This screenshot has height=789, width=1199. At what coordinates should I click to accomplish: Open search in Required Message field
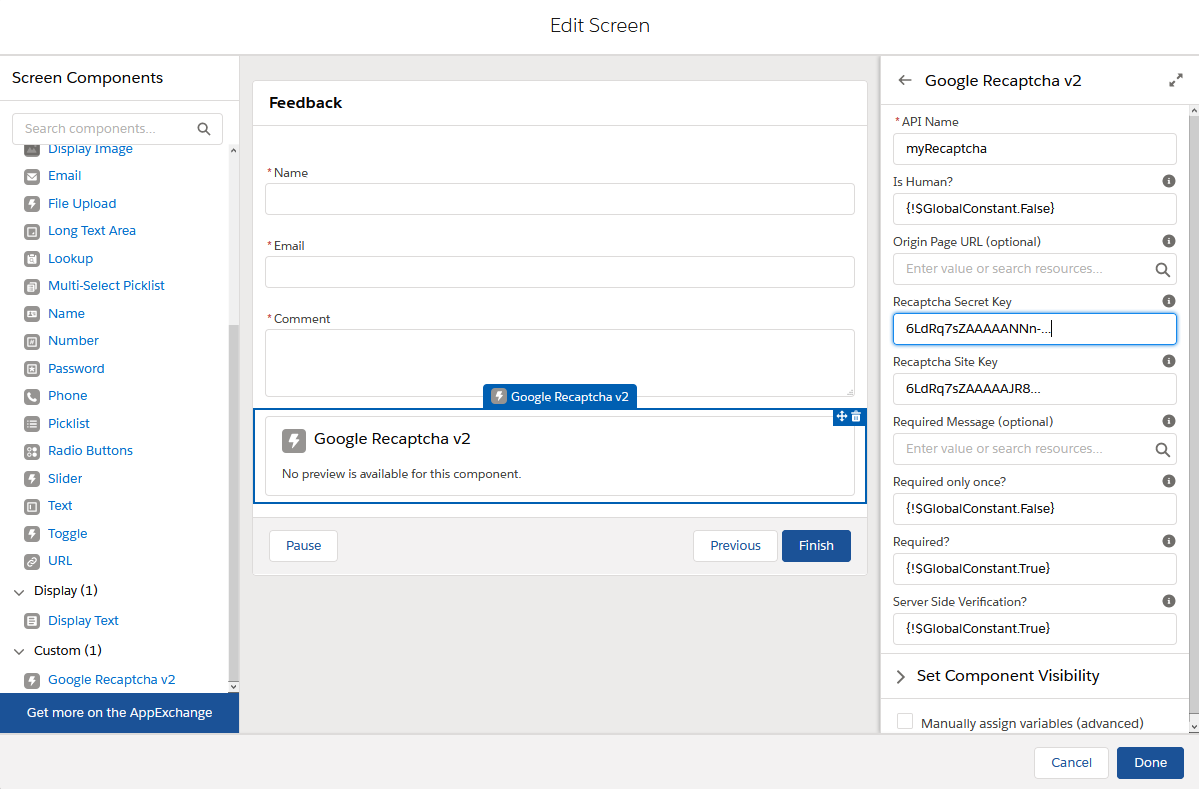click(x=1162, y=450)
